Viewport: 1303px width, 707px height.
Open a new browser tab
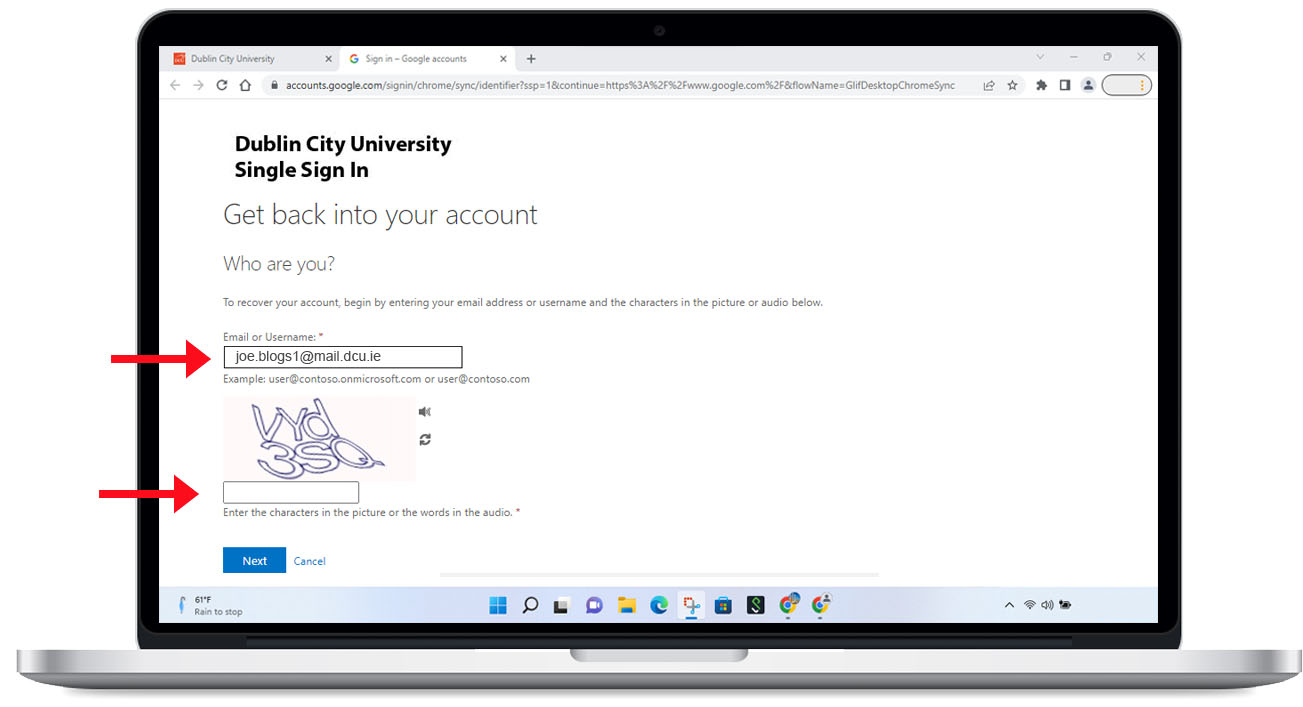pos(531,59)
